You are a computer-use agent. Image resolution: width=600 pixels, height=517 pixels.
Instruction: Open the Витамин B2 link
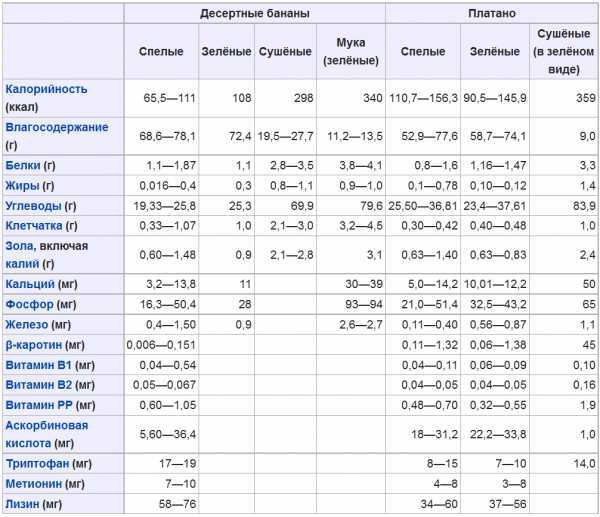pyautogui.click(x=39, y=385)
